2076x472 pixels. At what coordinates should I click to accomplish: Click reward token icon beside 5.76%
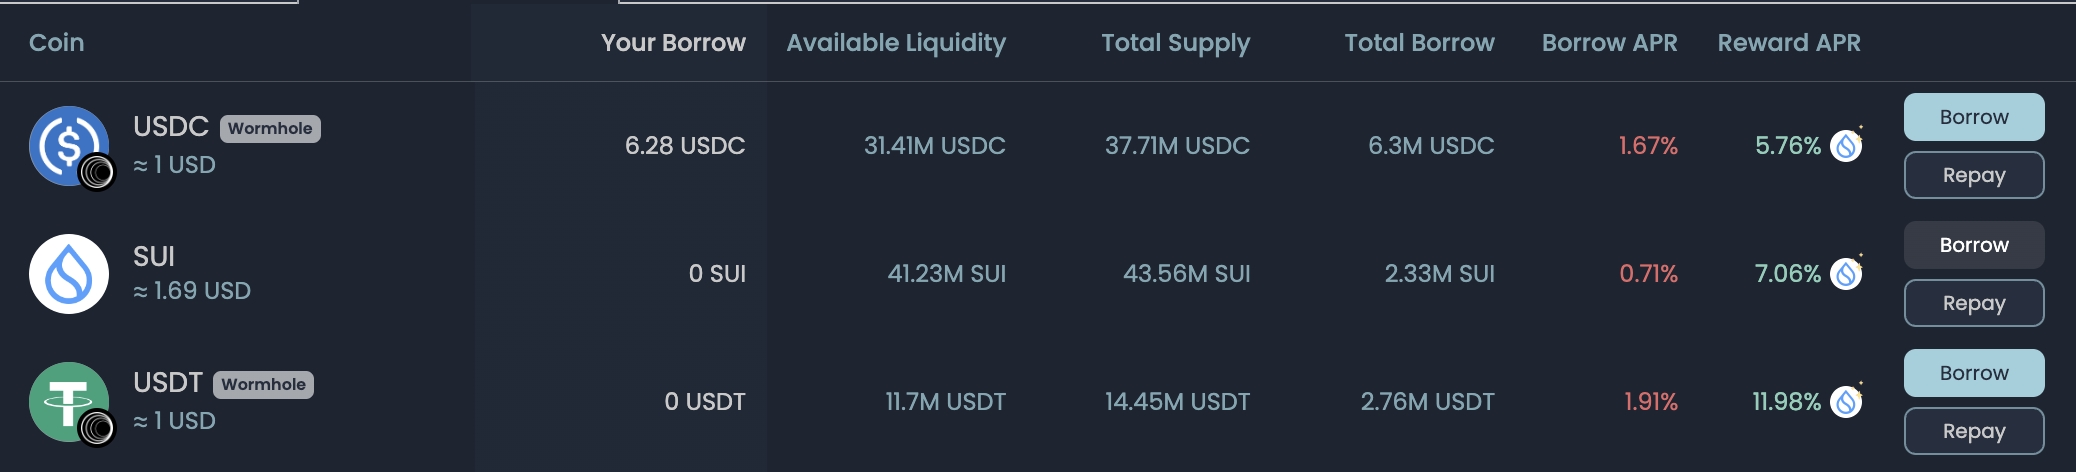pyautogui.click(x=1846, y=146)
